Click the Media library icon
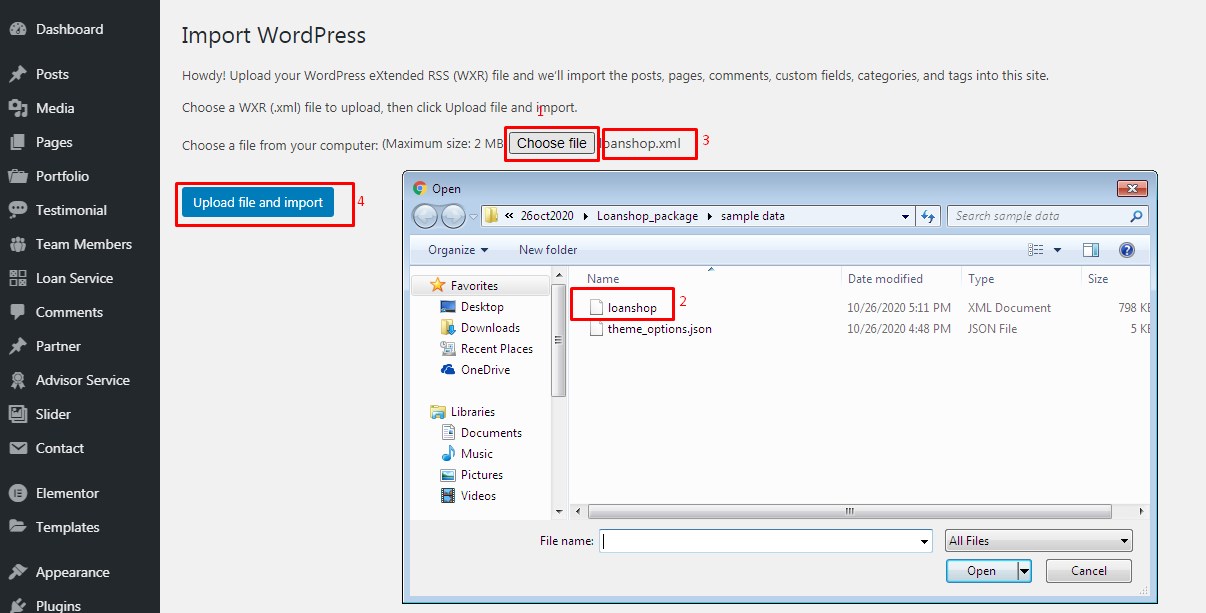Image resolution: width=1206 pixels, height=613 pixels. pyautogui.click(x=17, y=108)
